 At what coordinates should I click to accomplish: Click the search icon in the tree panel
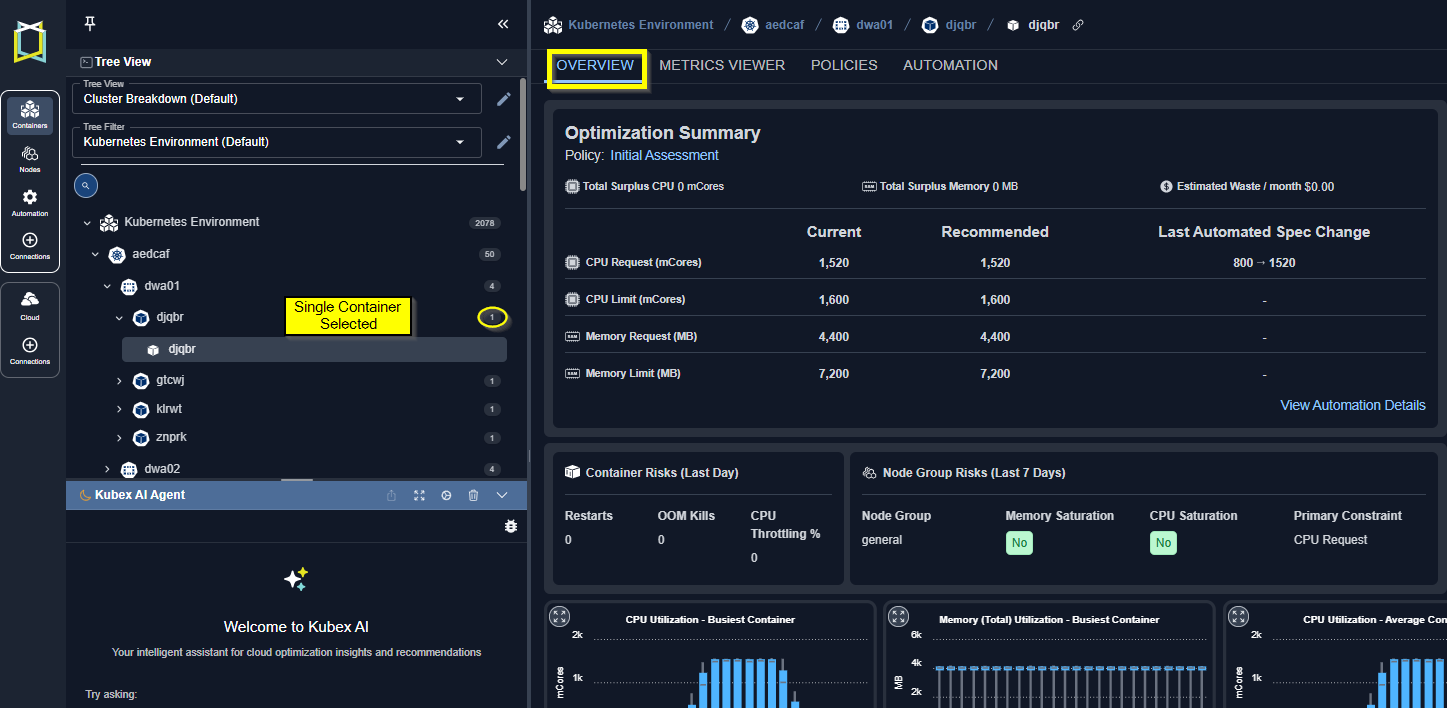pyautogui.click(x=86, y=185)
